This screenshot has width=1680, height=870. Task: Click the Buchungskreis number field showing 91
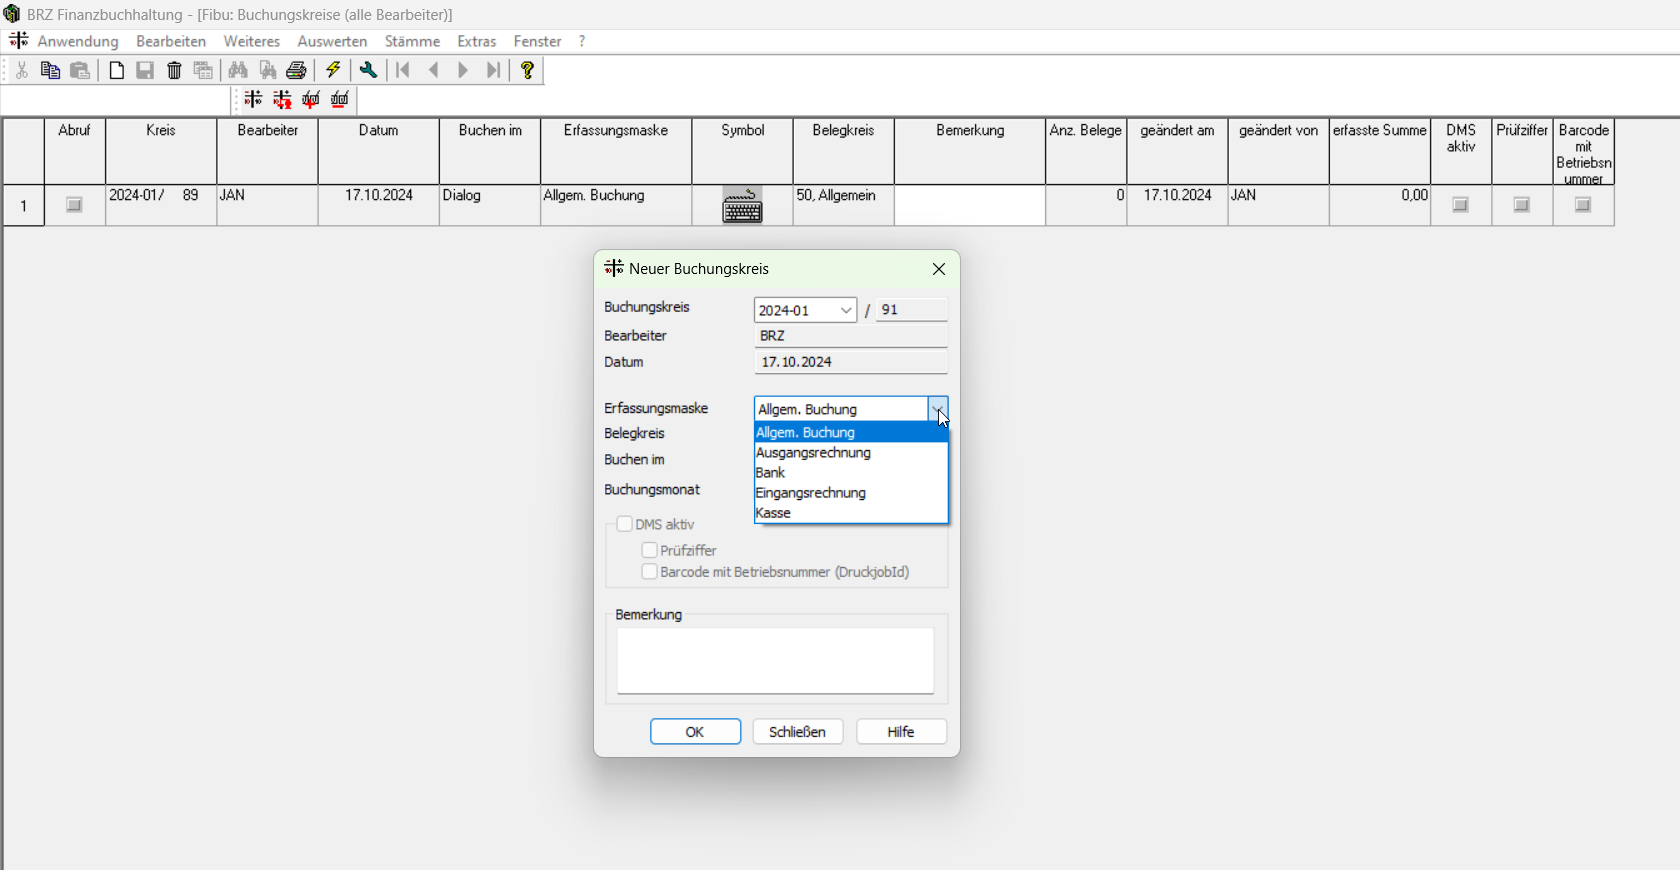click(912, 311)
